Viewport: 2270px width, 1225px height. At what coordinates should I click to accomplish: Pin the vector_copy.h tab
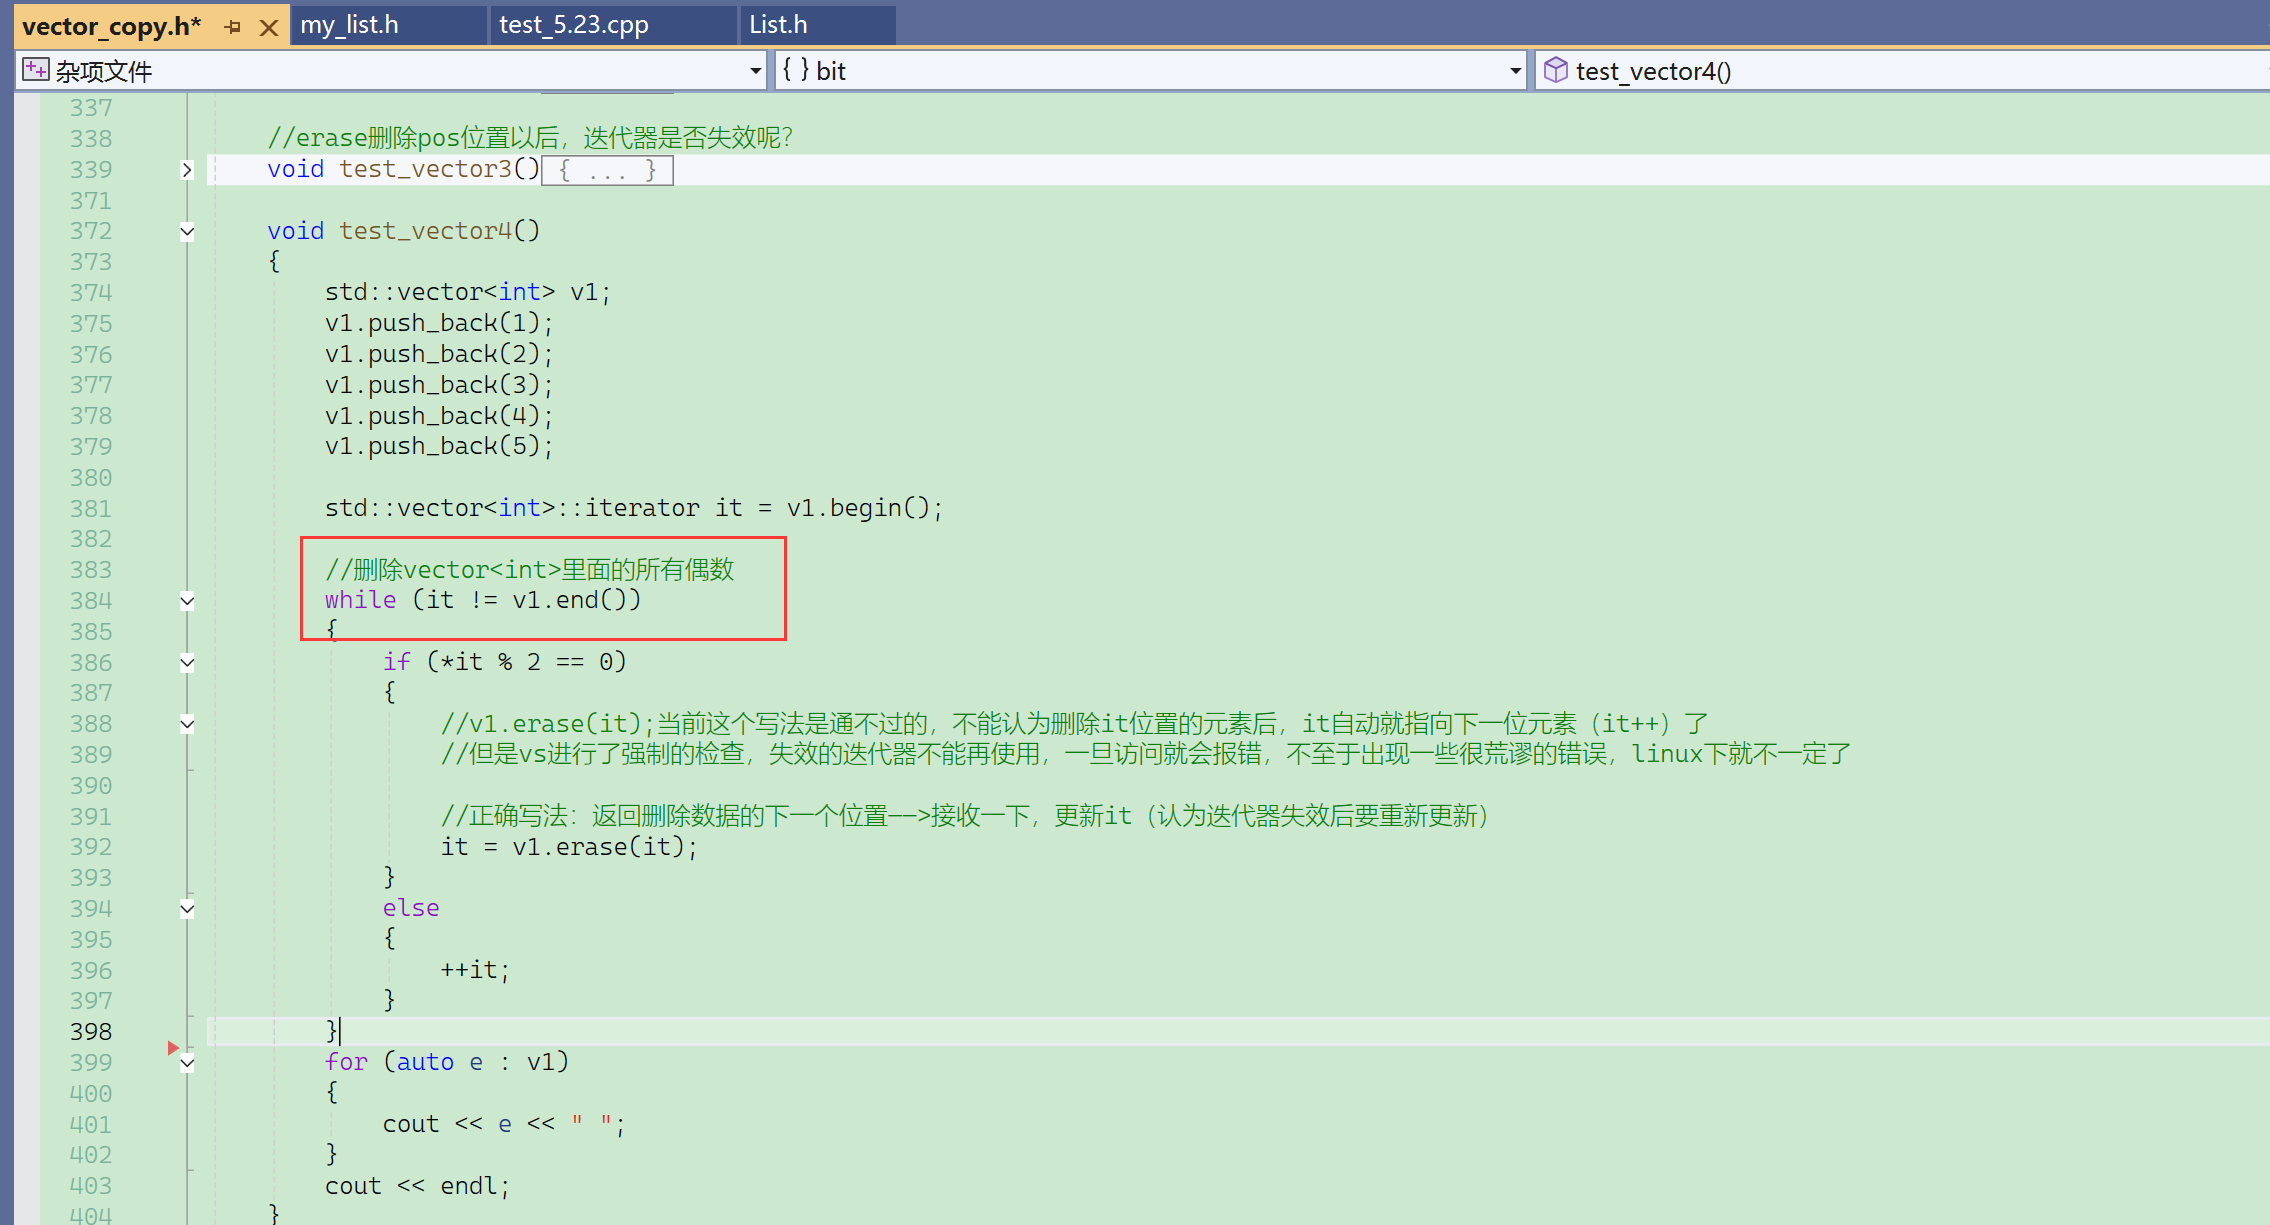click(233, 27)
